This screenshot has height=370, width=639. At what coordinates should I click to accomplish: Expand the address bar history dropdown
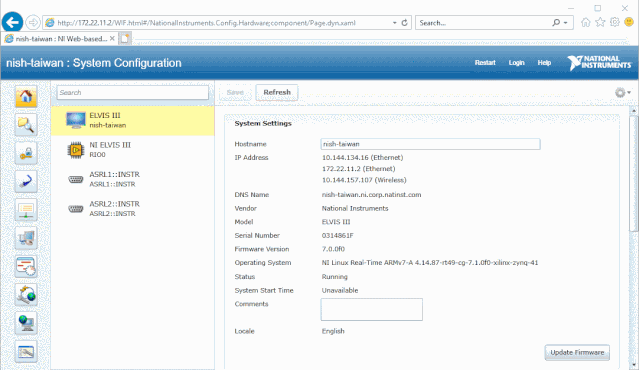[x=394, y=23]
